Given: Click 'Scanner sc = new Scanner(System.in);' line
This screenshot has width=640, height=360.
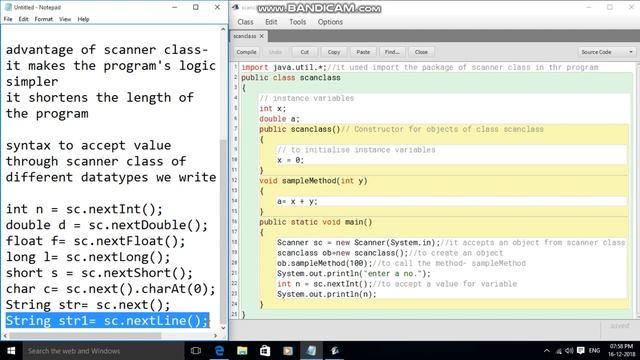Looking at the screenshot, I should click(358, 242).
